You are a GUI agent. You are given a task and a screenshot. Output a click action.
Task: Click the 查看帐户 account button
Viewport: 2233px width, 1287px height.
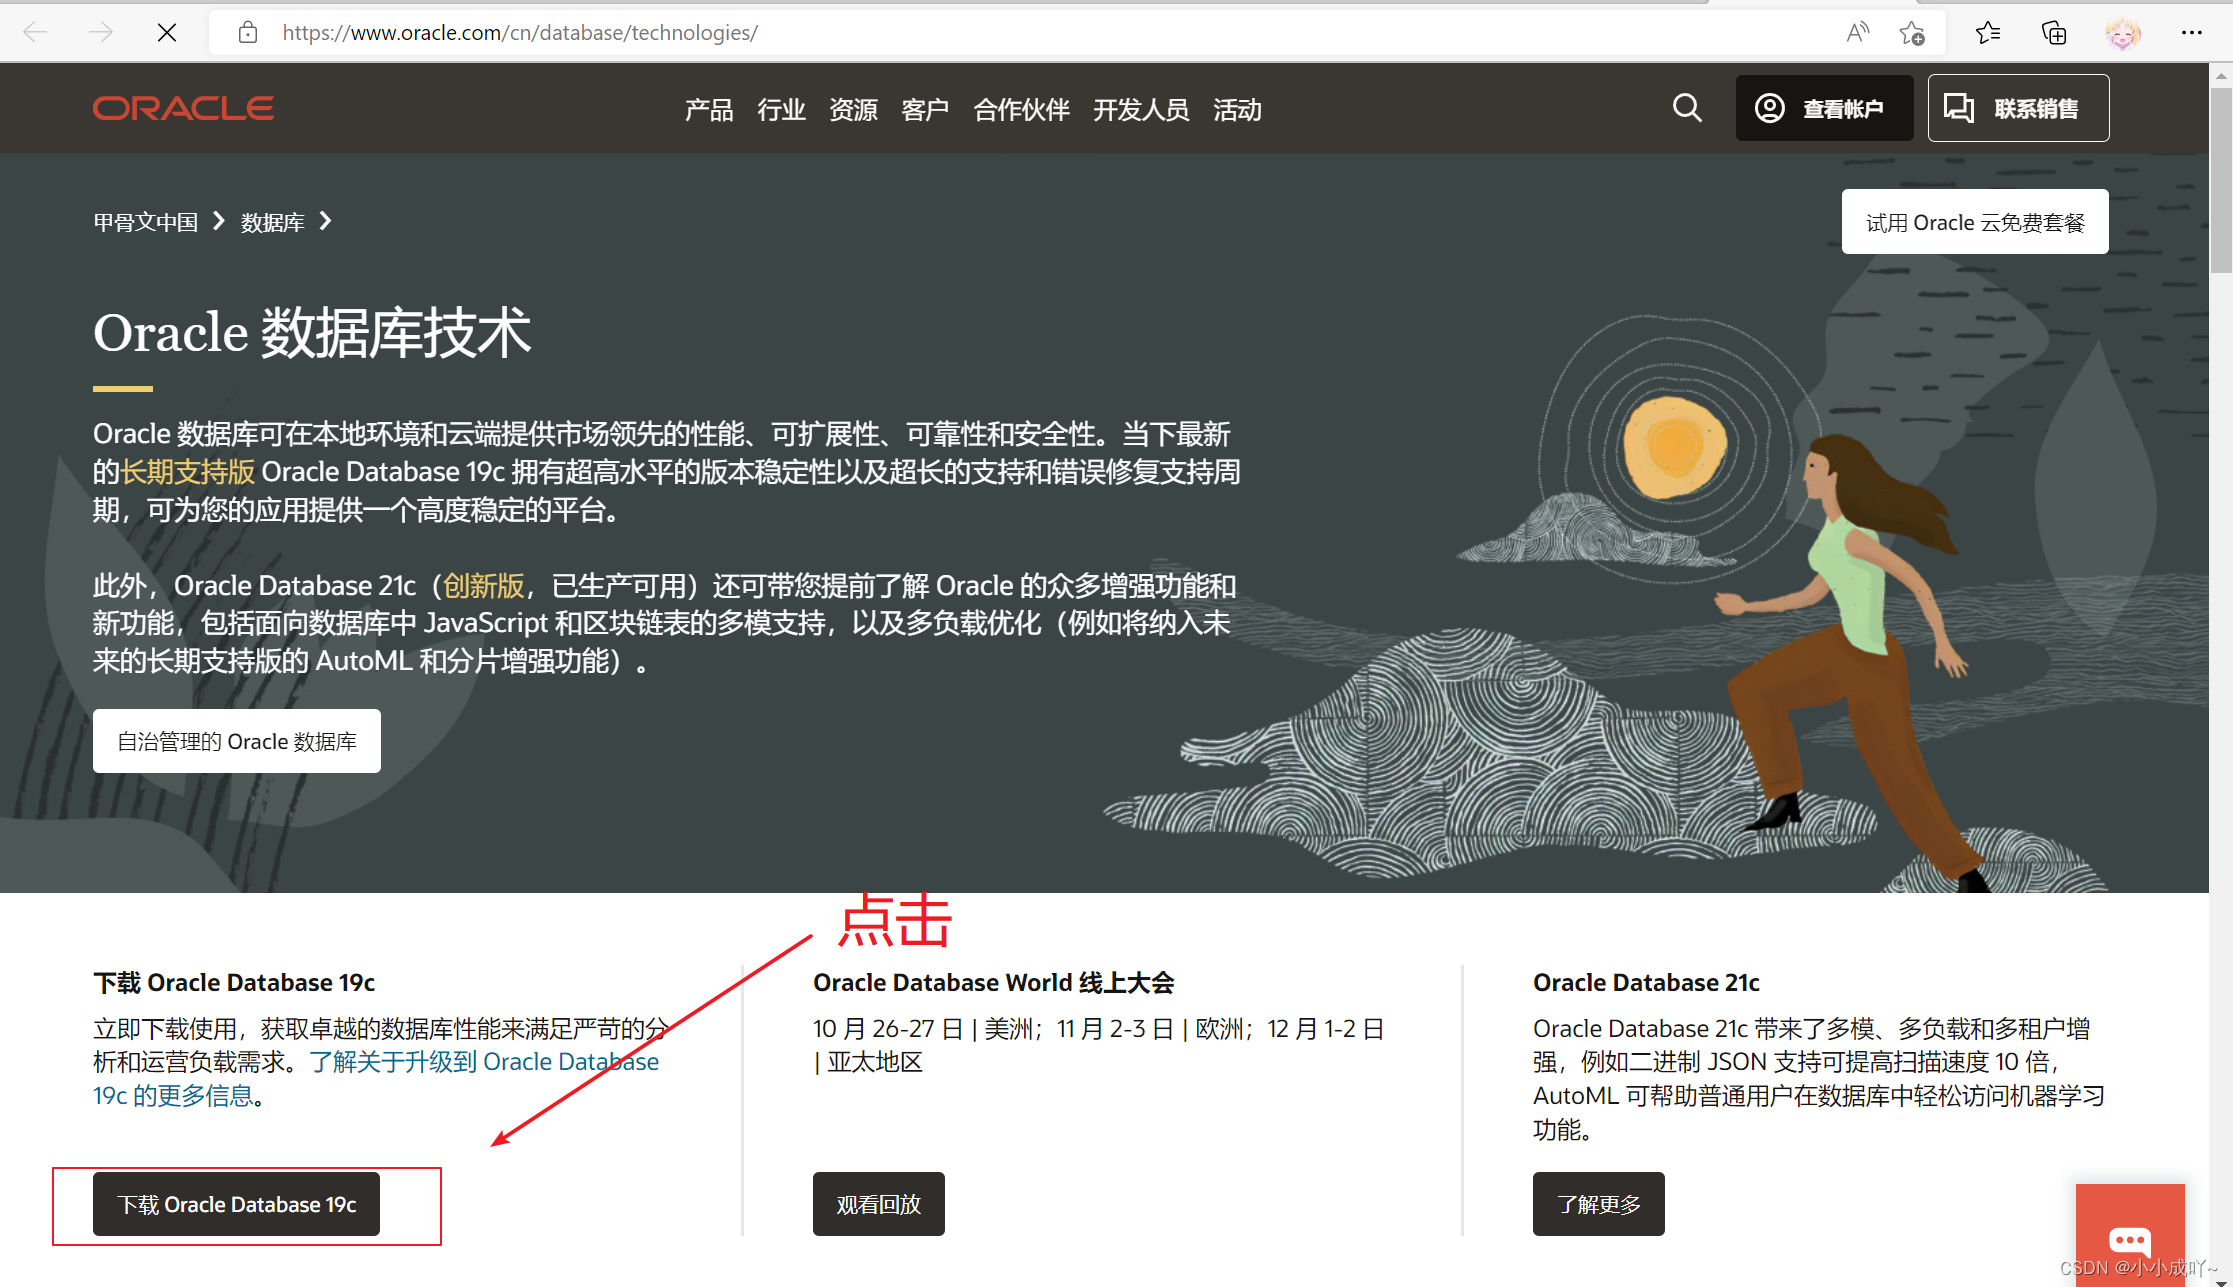tap(1824, 108)
